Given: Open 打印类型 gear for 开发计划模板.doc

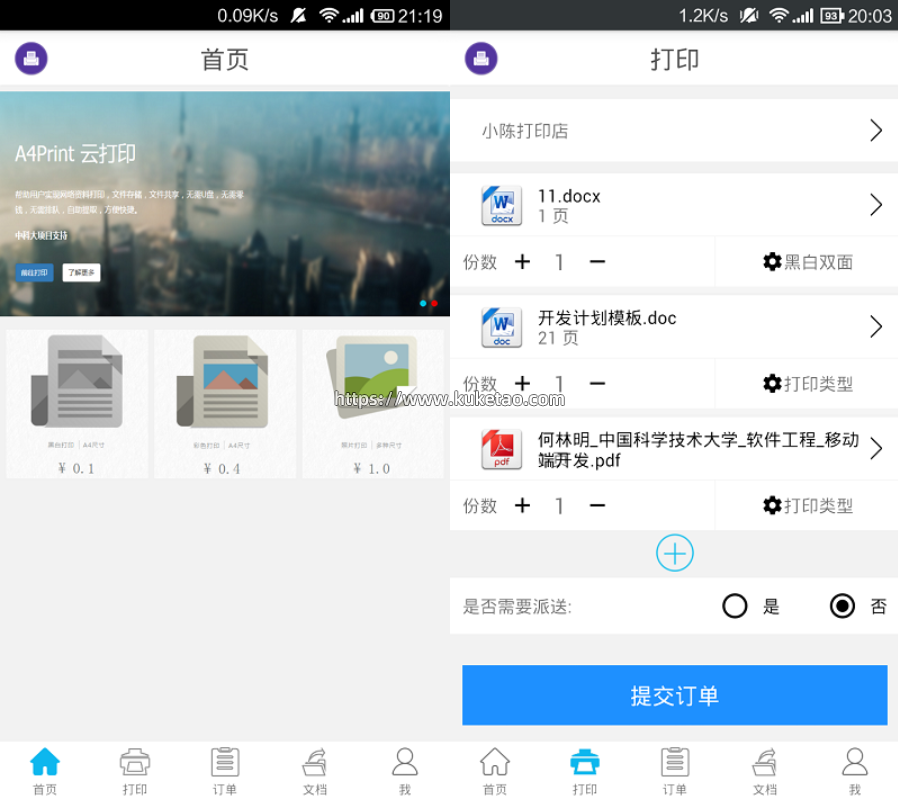Looking at the screenshot, I should pos(772,383).
